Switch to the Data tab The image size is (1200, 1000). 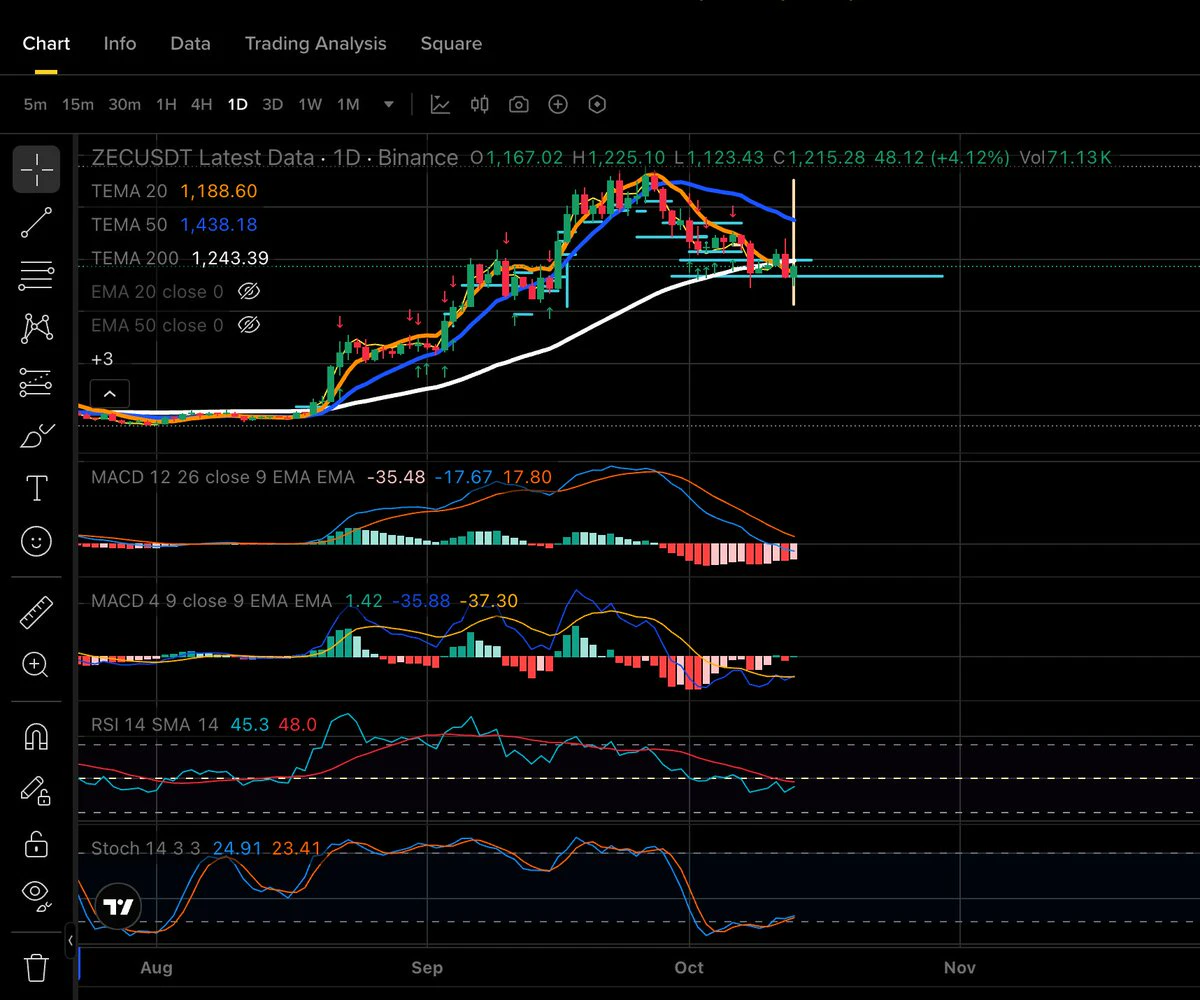tap(190, 43)
